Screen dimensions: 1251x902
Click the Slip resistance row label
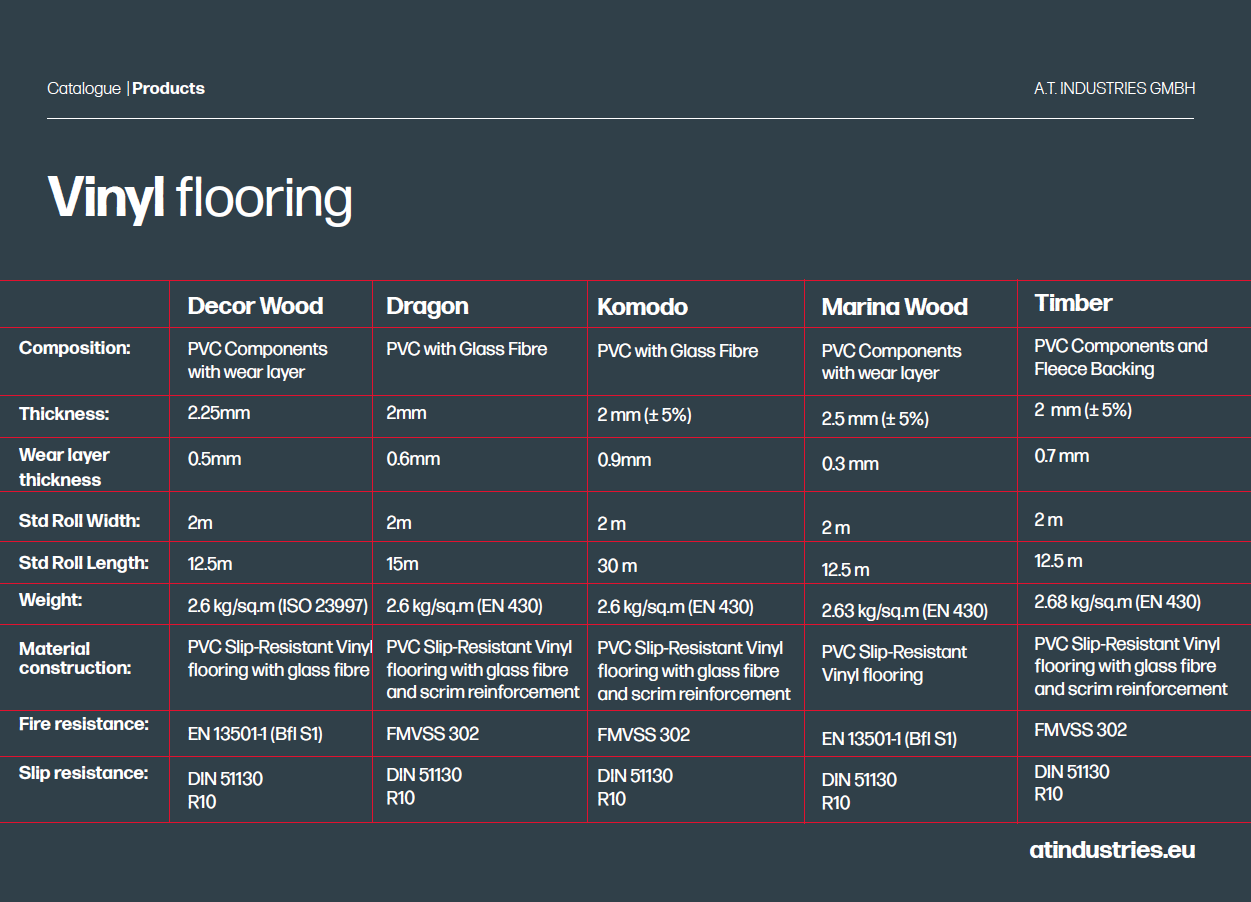(83, 773)
